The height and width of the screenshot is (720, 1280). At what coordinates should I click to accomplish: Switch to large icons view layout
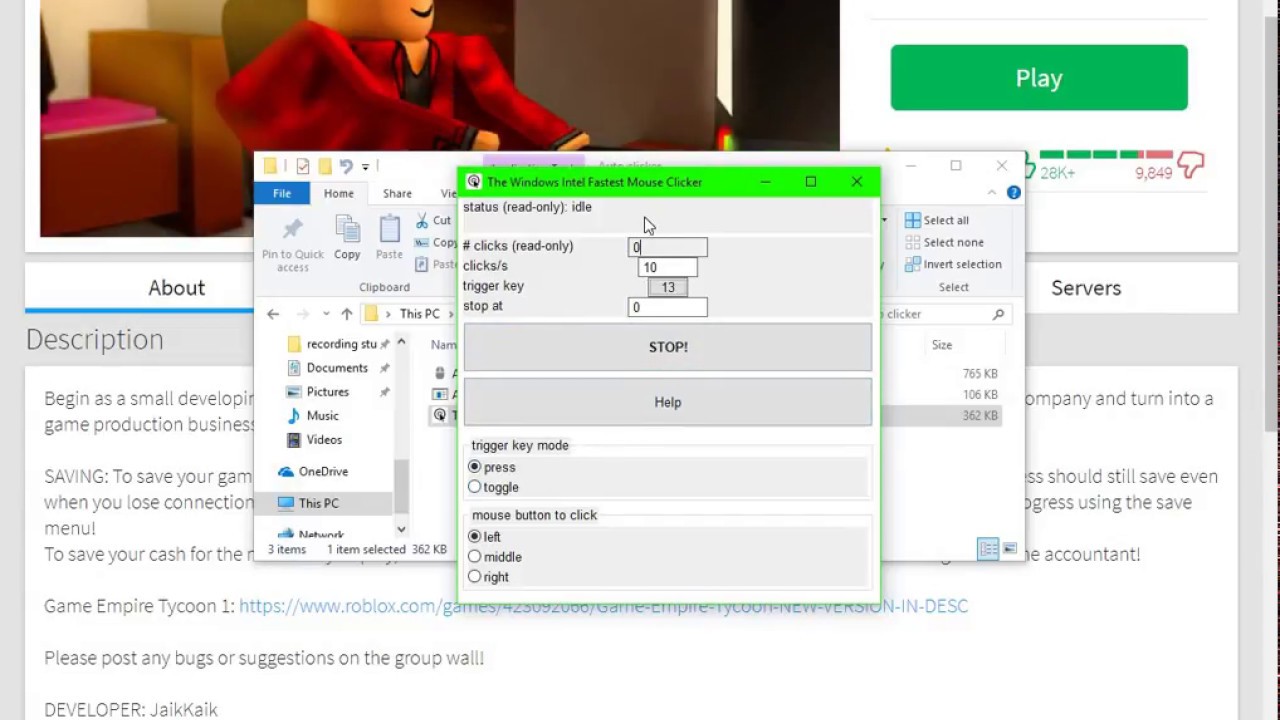(1010, 549)
